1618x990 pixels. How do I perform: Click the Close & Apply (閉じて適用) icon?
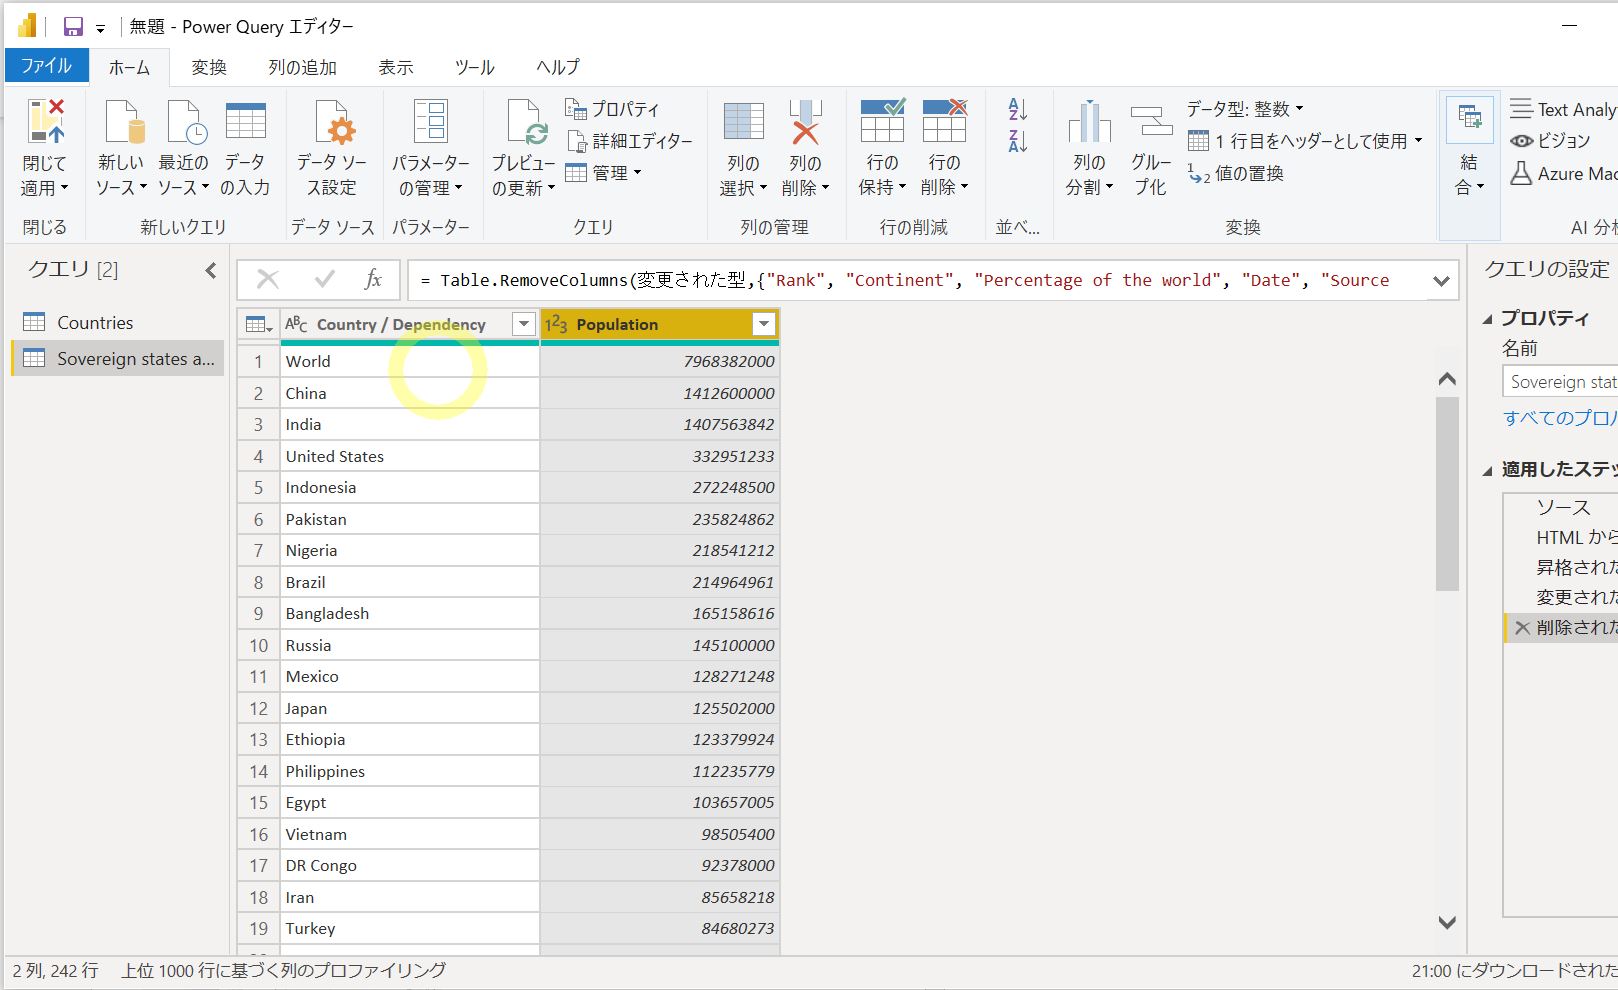[45, 121]
